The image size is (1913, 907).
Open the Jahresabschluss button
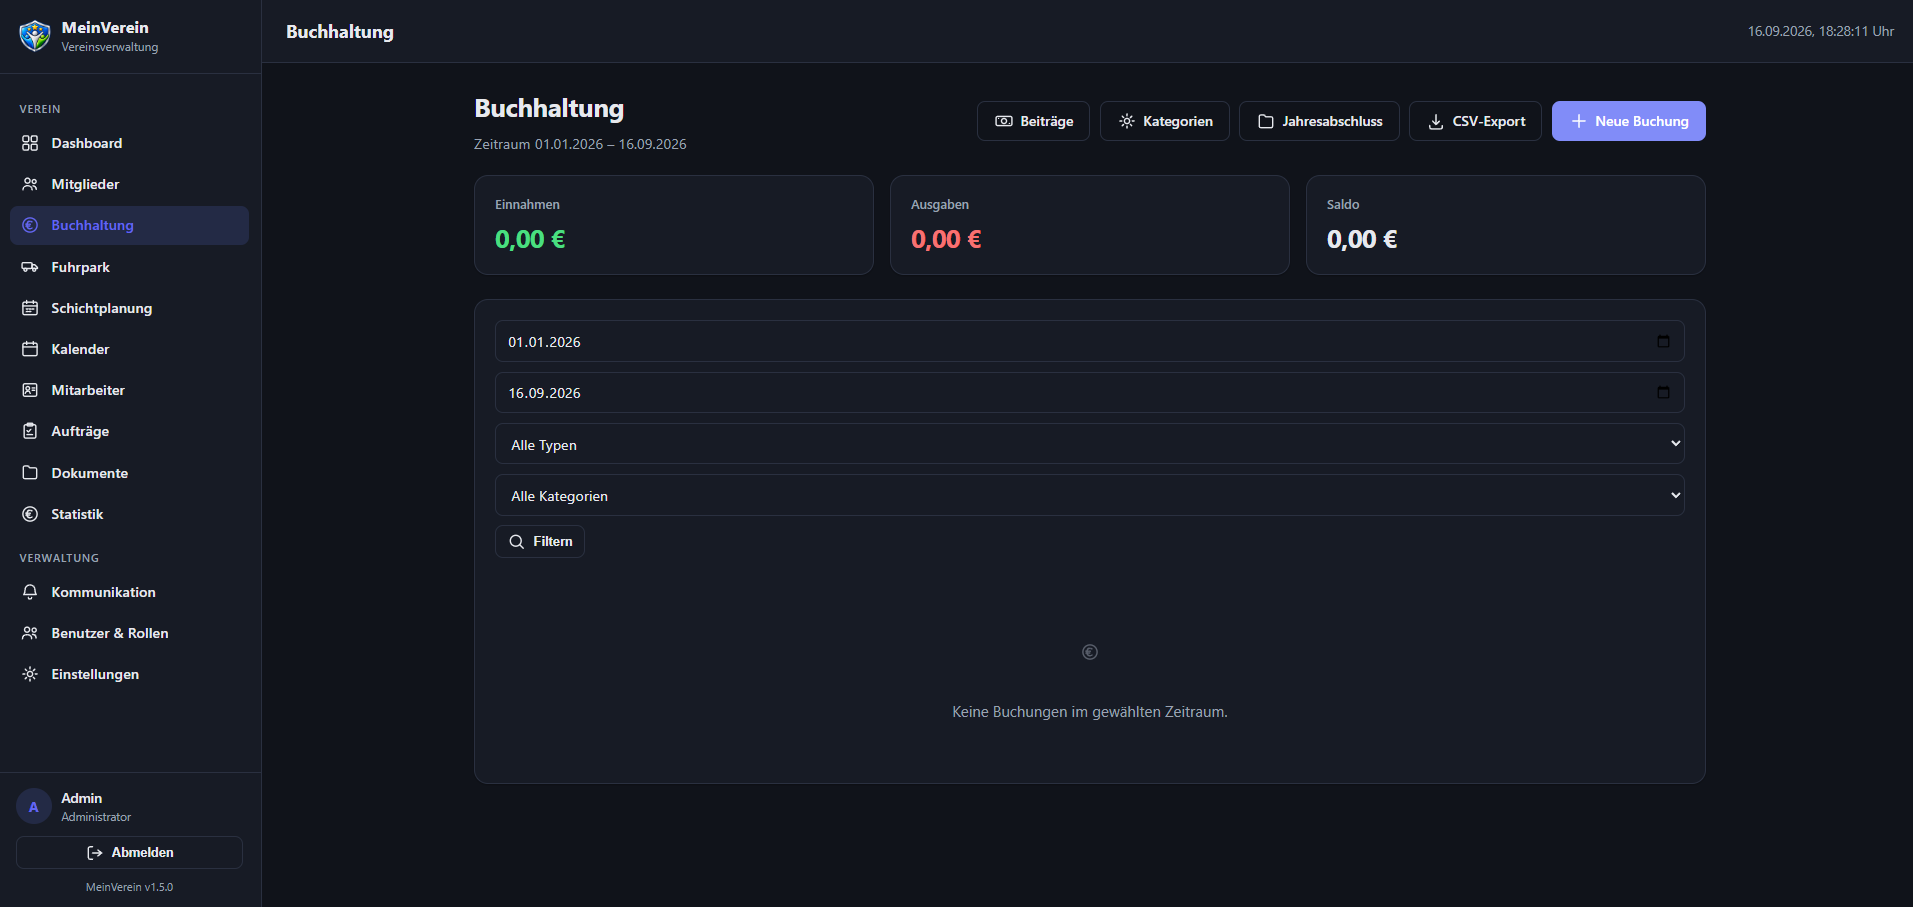pos(1319,121)
